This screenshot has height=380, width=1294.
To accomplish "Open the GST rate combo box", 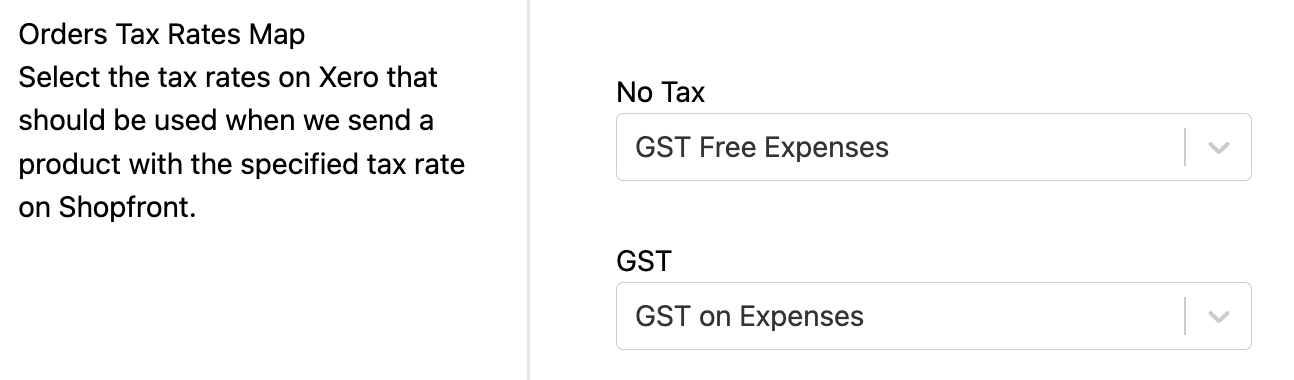I will [x=933, y=316].
